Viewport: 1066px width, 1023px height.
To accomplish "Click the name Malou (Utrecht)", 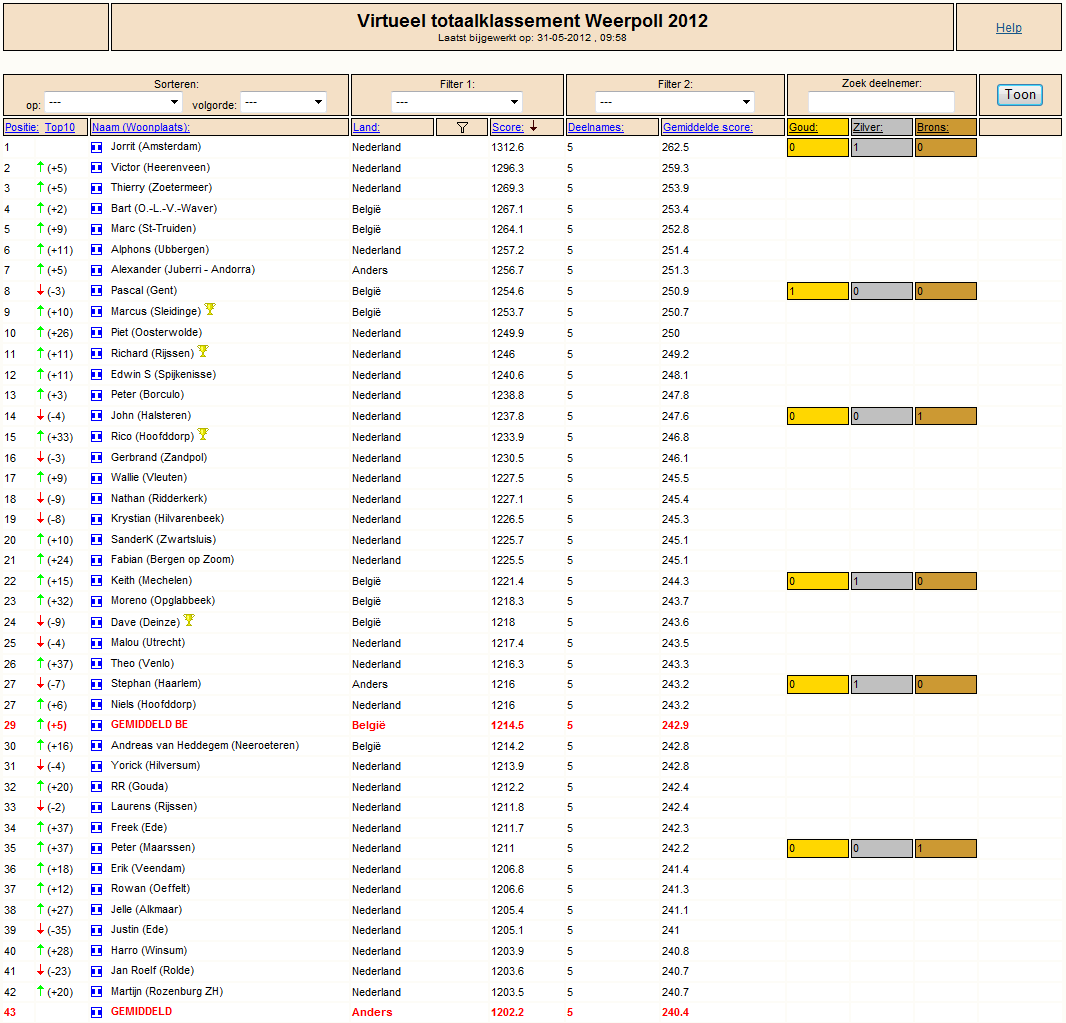I will pyautogui.click(x=148, y=642).
